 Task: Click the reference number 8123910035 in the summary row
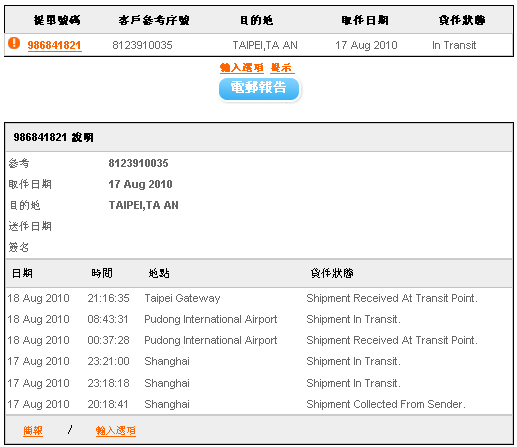[142, 45]
